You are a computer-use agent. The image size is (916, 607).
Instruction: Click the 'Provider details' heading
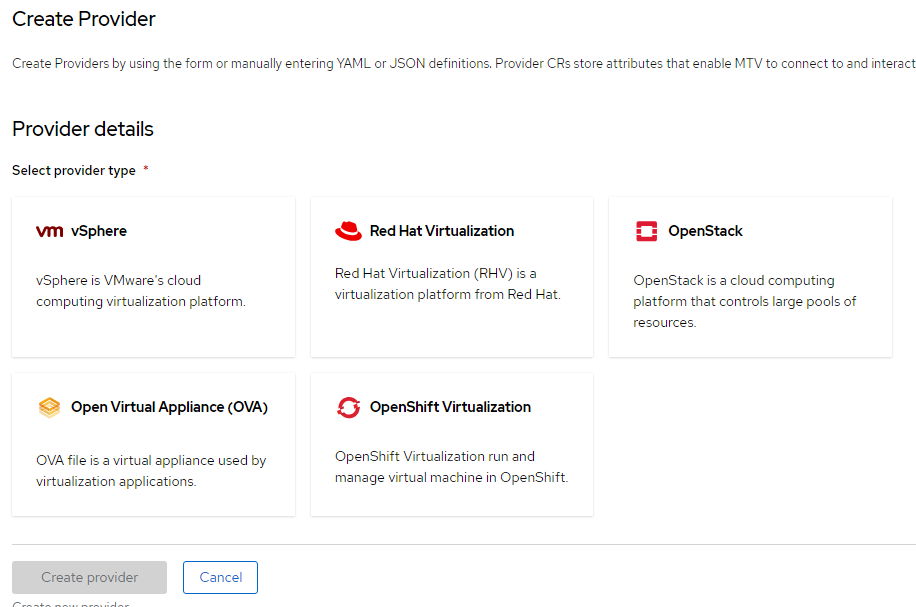coord(83,129)
